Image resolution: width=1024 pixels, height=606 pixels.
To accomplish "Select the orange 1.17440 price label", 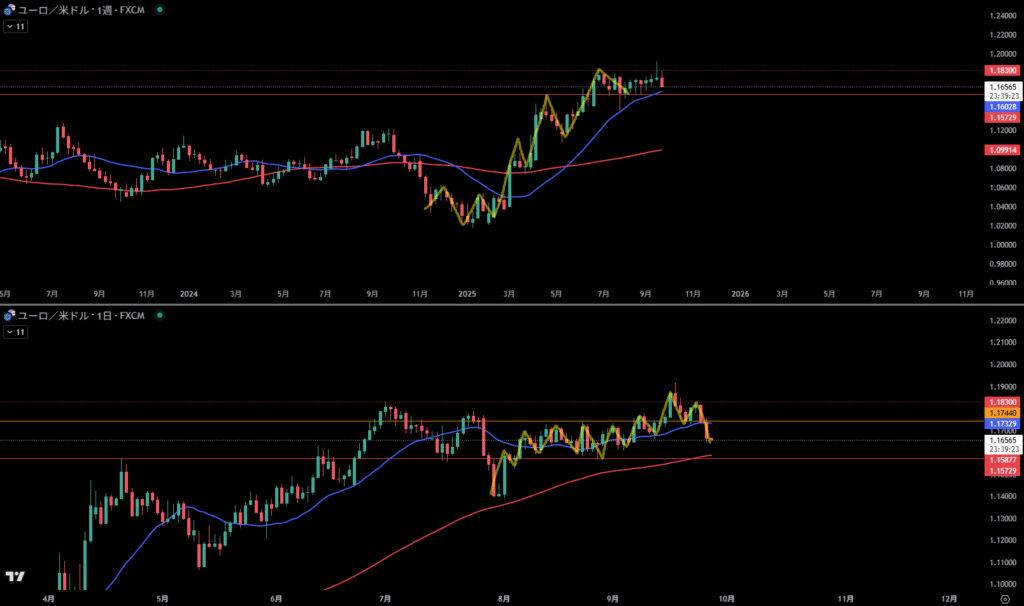I will click(x=1003, y=413).
